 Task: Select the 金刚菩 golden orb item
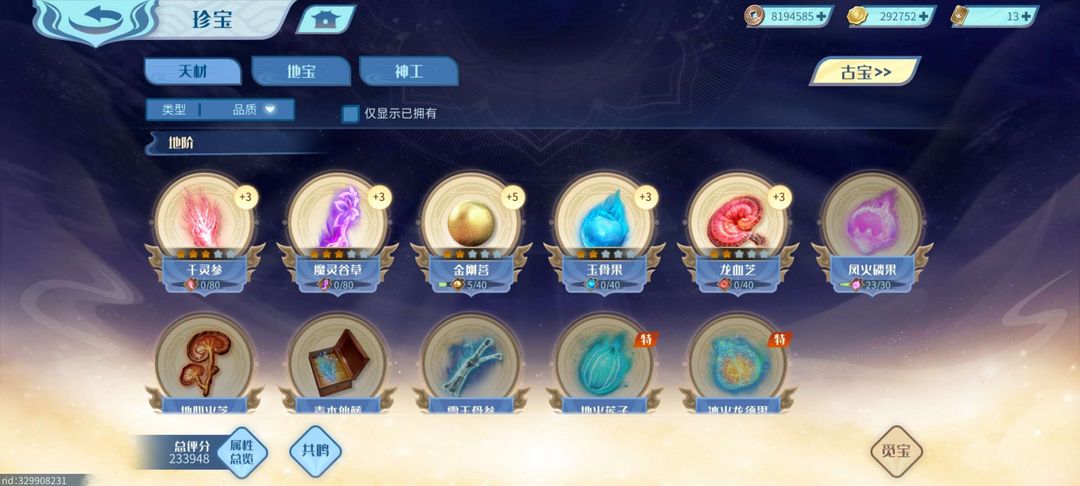(x=471, y=219)
